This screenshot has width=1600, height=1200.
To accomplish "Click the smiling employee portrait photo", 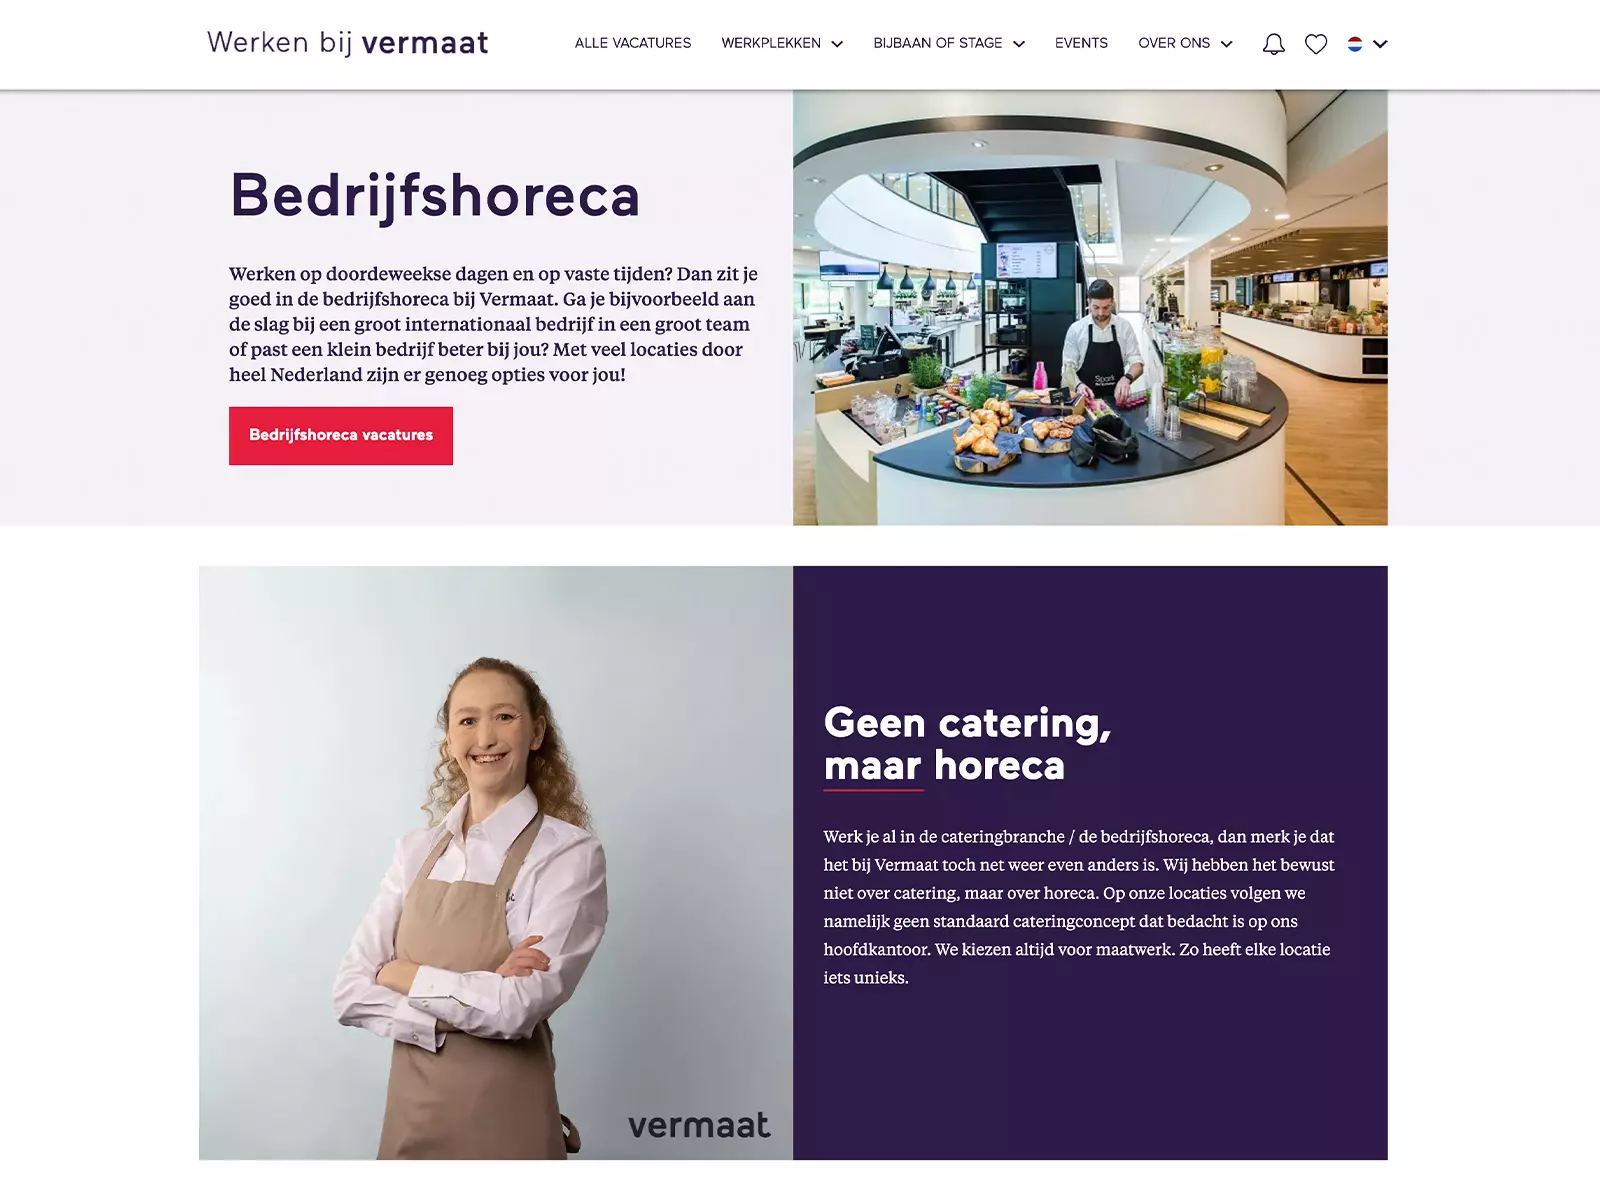I will tap(496, 863).
